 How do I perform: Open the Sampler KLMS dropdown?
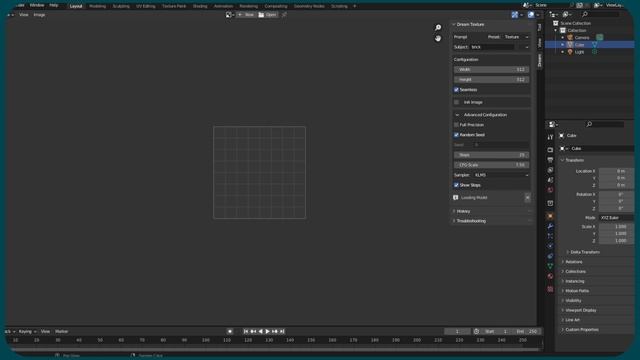(501, 175)
